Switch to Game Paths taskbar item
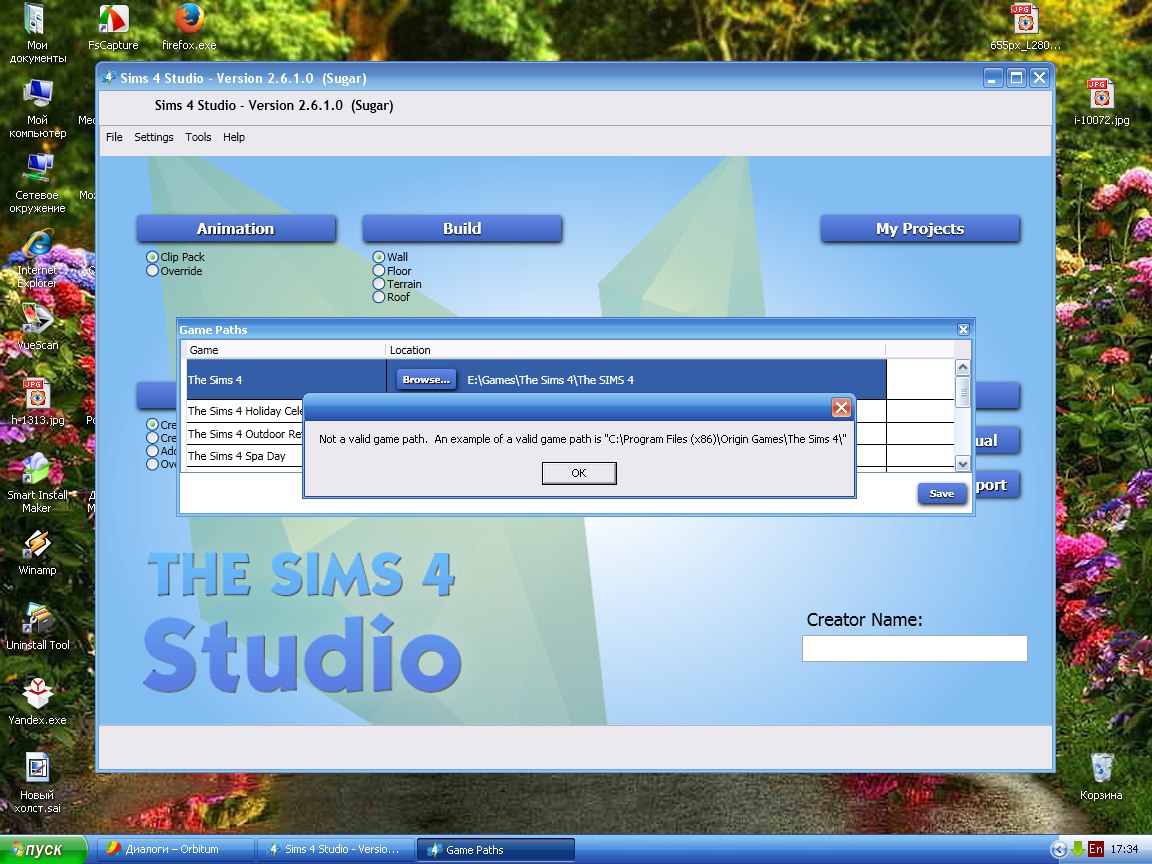Viewport: 1152px width, 864px height. click(x=495, y=849)
